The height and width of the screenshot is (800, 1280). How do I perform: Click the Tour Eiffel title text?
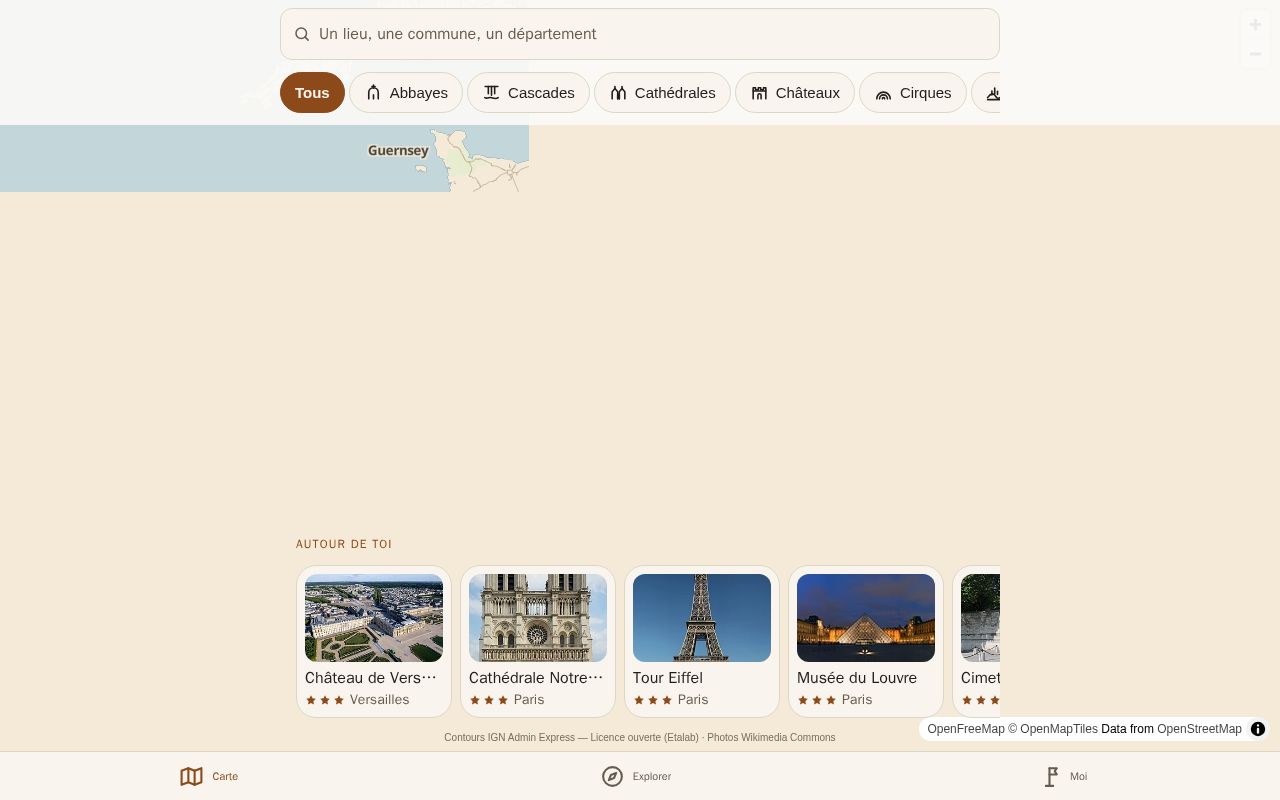pyautogui.click(x=668, y=678)
